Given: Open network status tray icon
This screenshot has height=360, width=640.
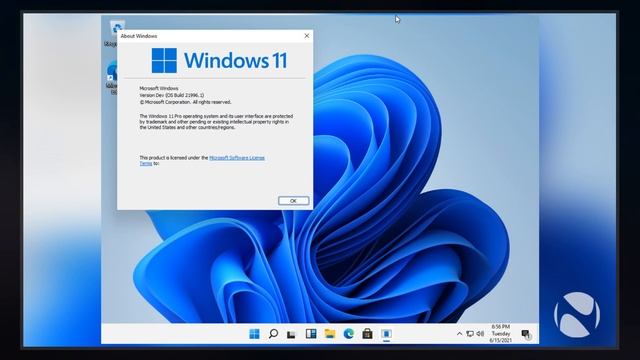Looking at the screenshot, I should (470, 334).
